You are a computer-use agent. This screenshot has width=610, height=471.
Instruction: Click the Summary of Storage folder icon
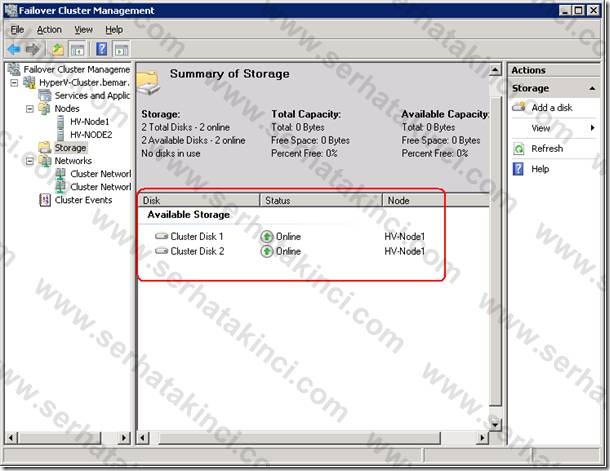(x=149, y=83)
